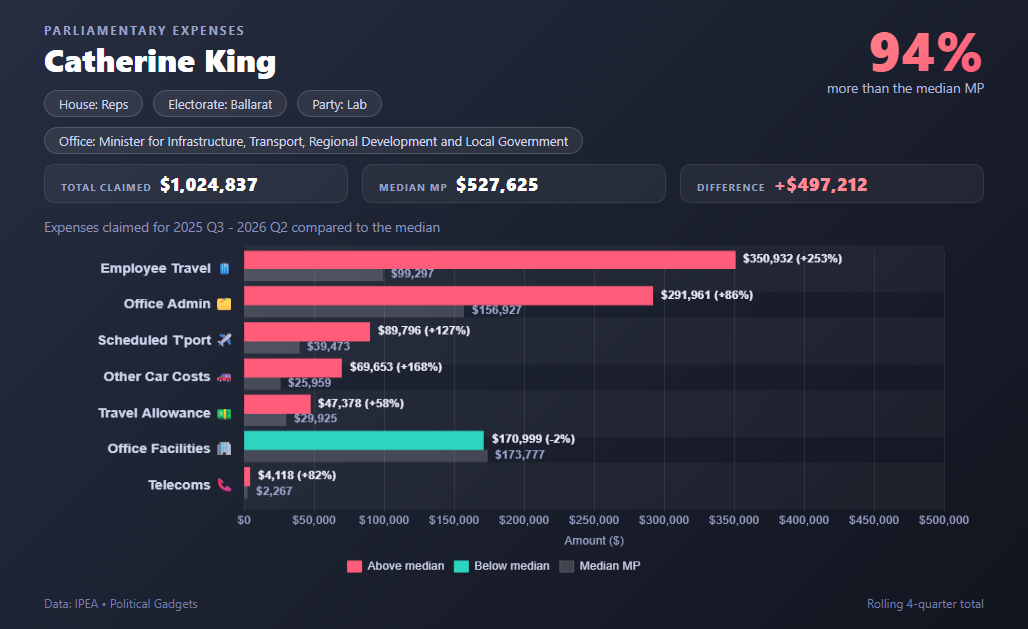
Task: Click the Other Car Costs red bar
Action: click(293, 368)
